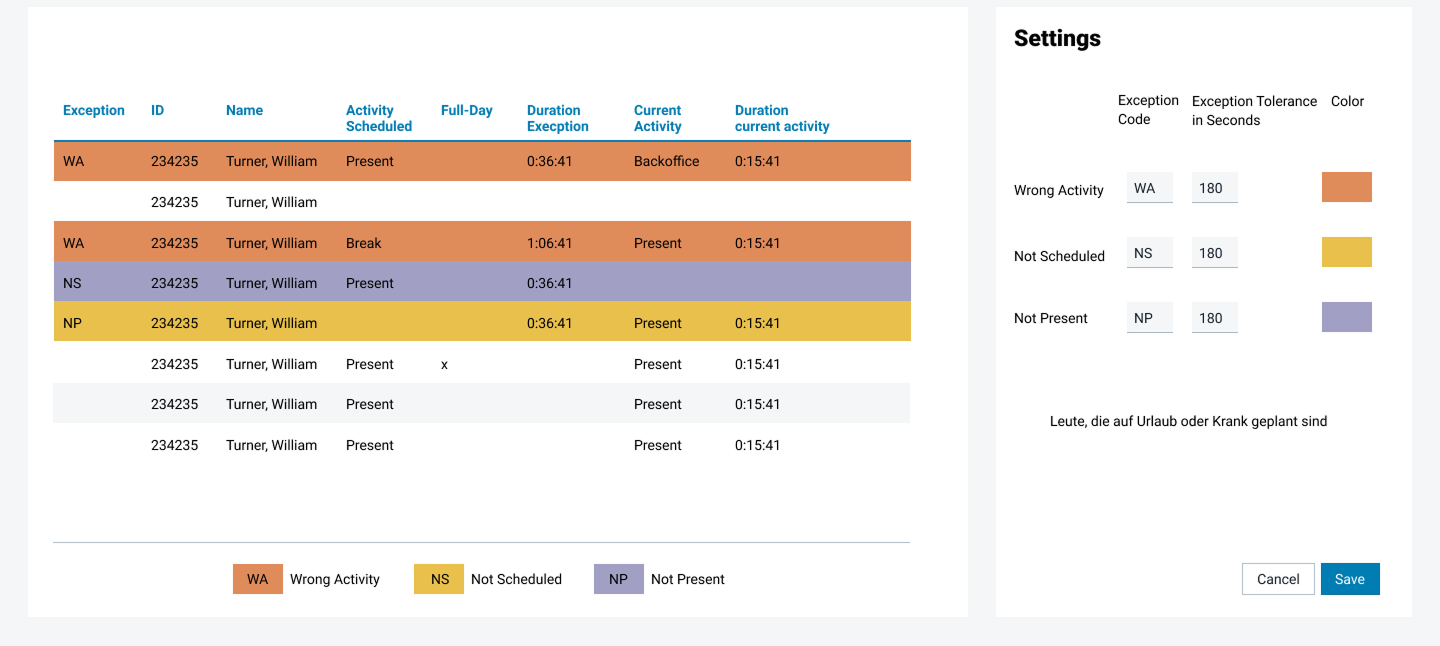Edit the Not Present exception code field

(1149, 318)
